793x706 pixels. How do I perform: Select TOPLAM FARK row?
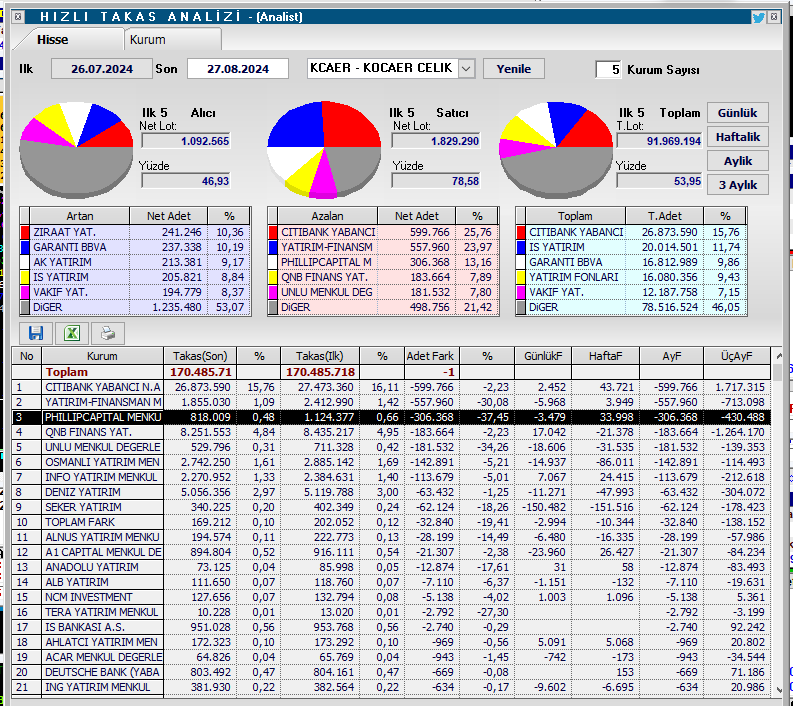(x=391, y=522)
